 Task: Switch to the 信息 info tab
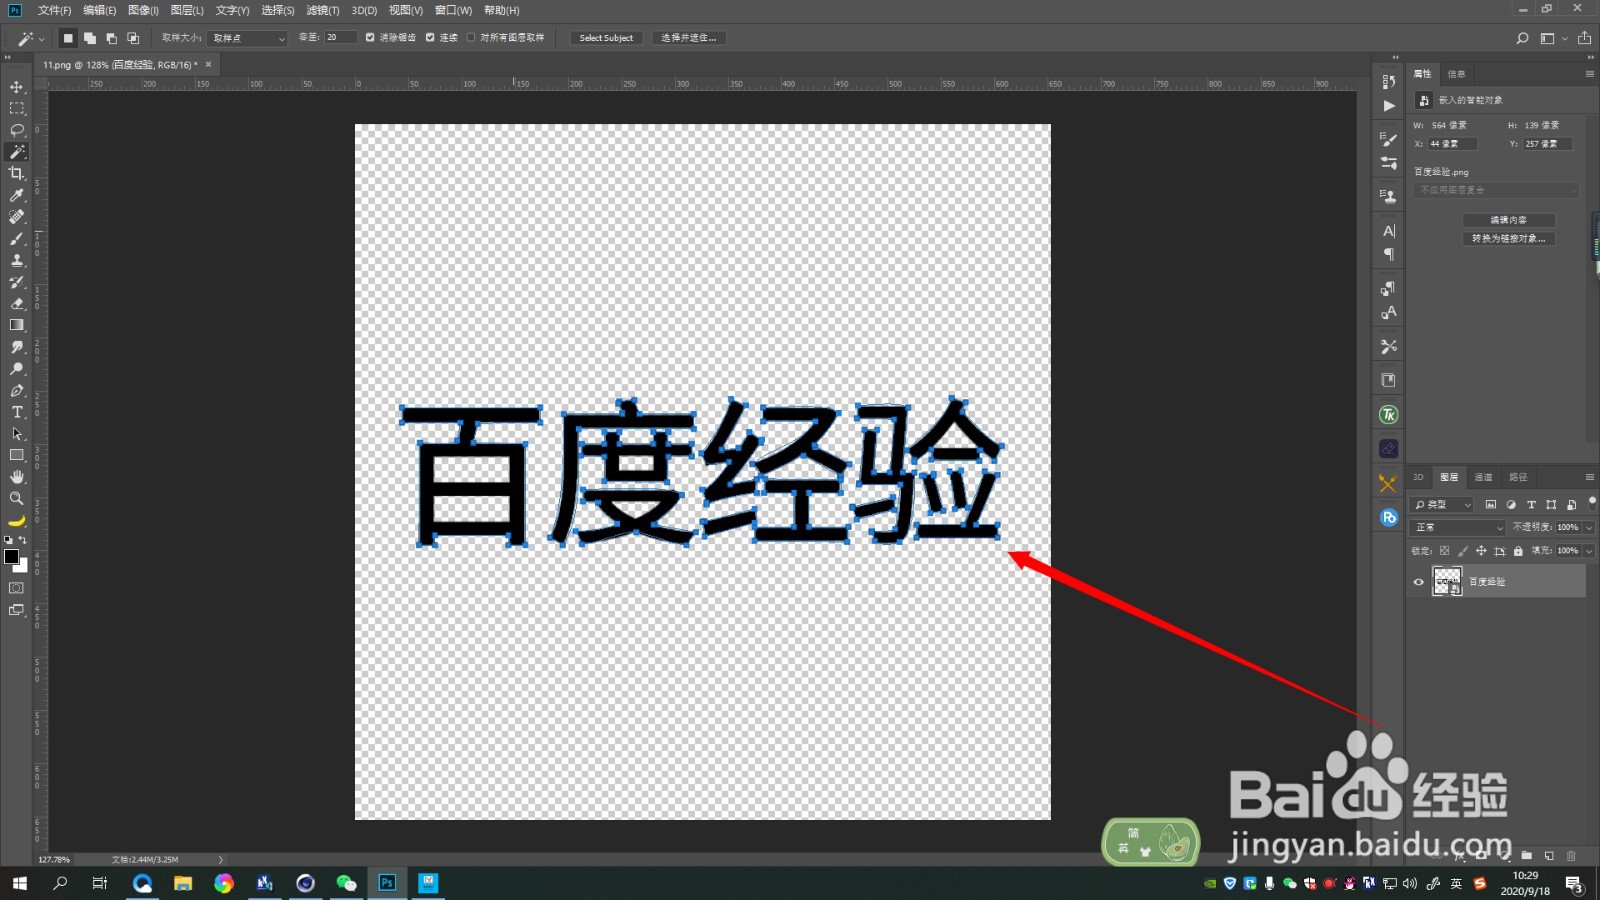(x=1456, y=74)
